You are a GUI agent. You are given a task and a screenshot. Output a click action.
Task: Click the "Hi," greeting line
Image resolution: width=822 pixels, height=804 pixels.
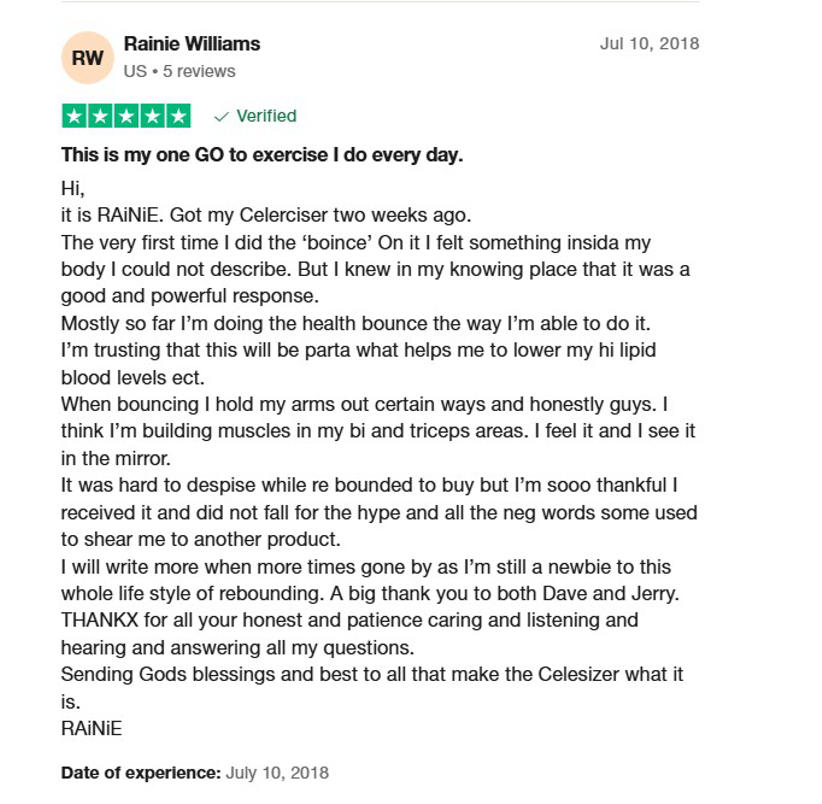[73, 188]
